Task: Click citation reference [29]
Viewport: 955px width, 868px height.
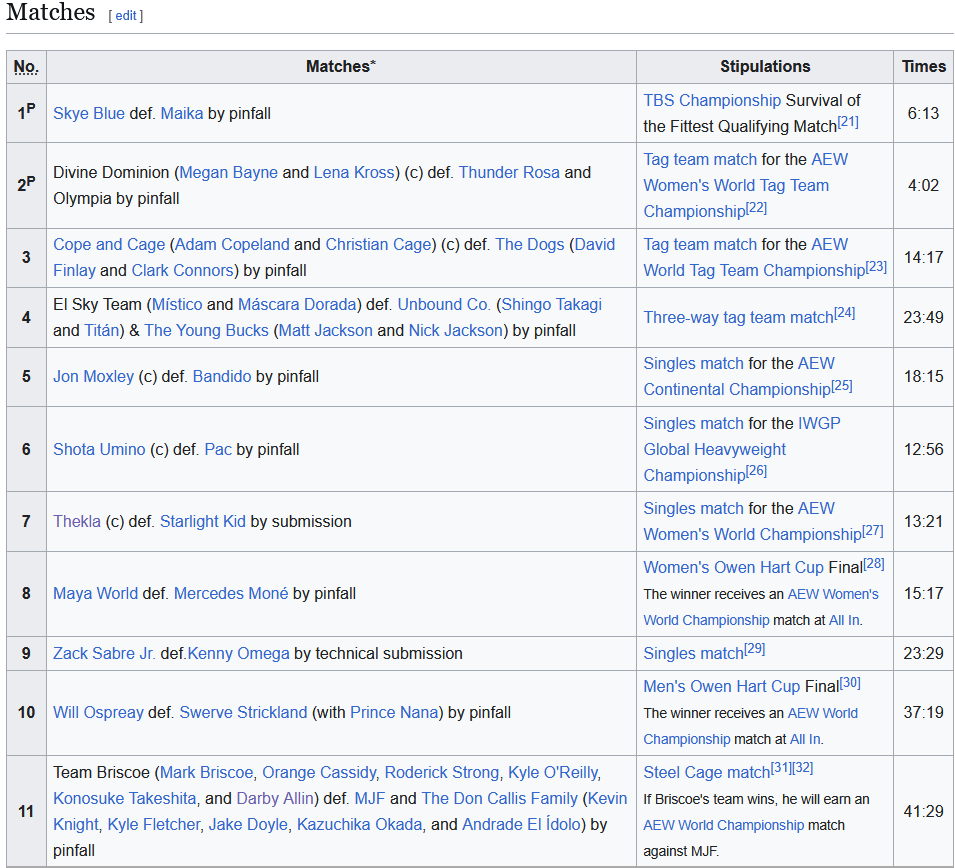Action: [x=755, y=649]
